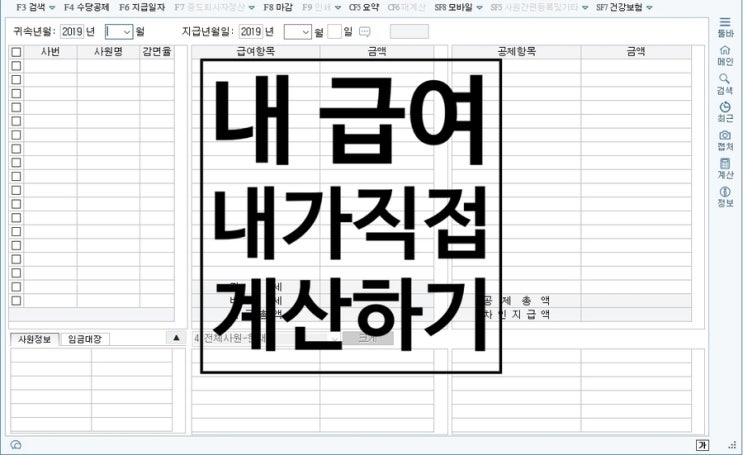
Task: Click F8 마감 menu item
Action: pos(278,8)
